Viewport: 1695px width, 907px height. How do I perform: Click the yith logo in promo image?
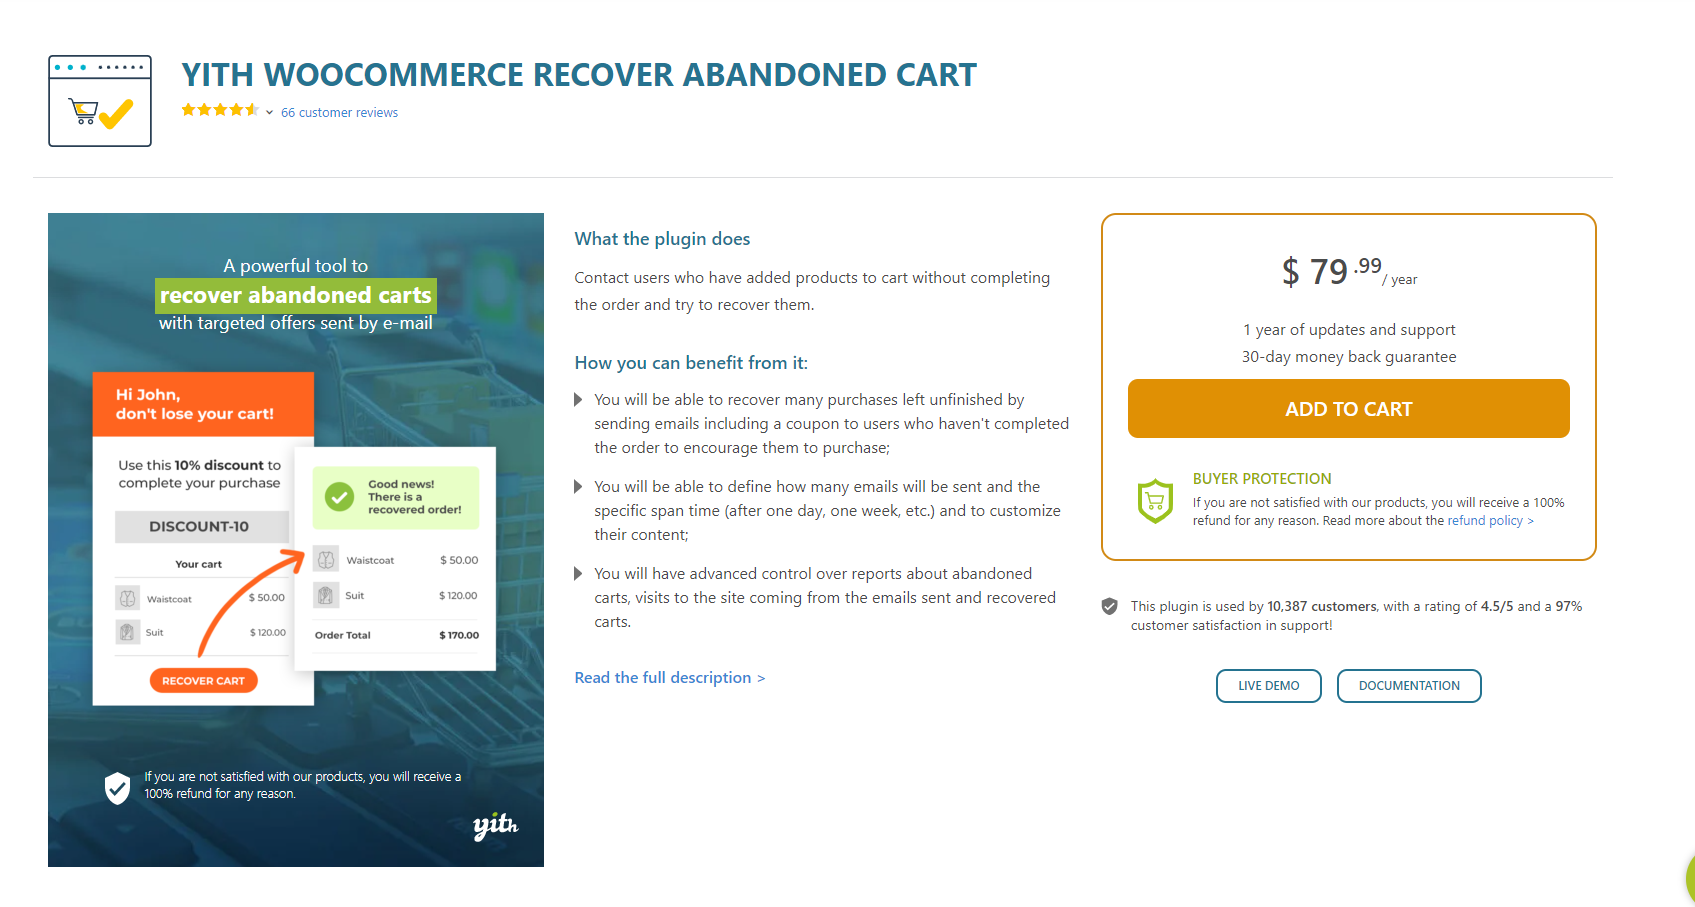[495, 825]
